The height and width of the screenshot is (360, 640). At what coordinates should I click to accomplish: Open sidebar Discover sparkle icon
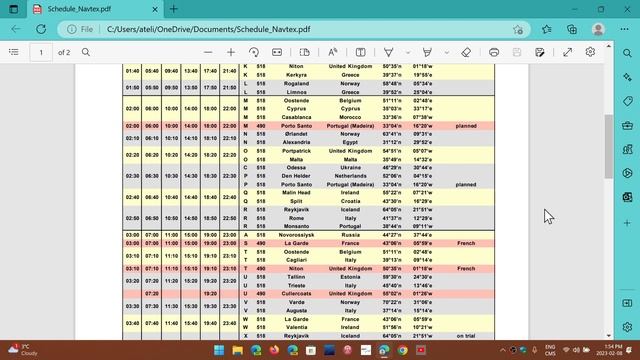(627, 77)
